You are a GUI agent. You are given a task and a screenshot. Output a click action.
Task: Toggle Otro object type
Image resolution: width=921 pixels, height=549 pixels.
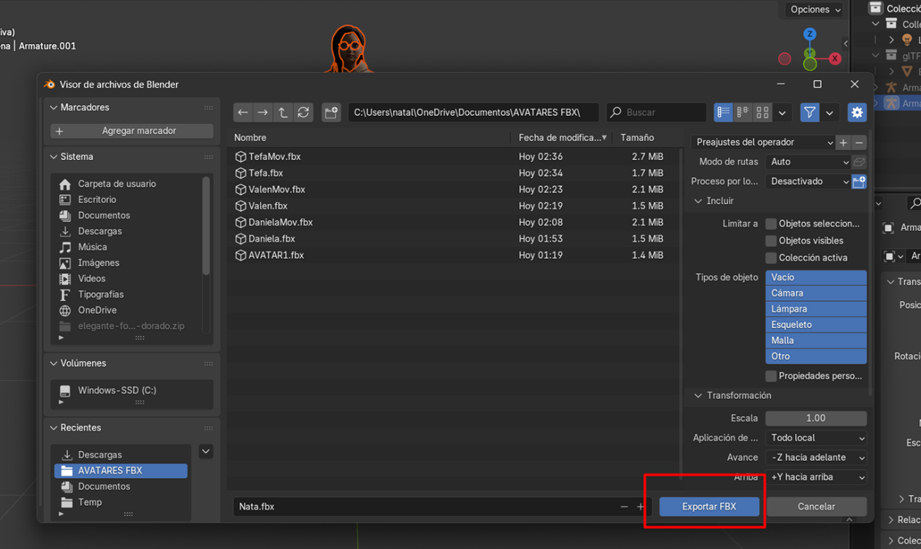coord(816,356)
